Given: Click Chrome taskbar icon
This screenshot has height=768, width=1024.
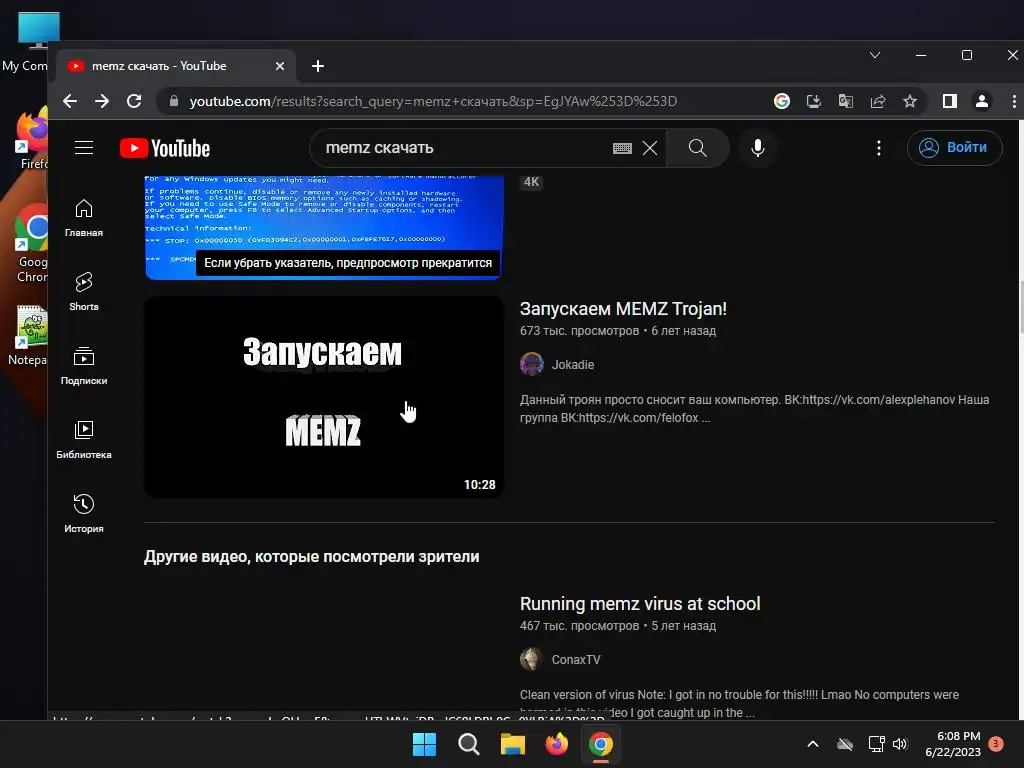Looking at the screenshot, I should point(601,744).
